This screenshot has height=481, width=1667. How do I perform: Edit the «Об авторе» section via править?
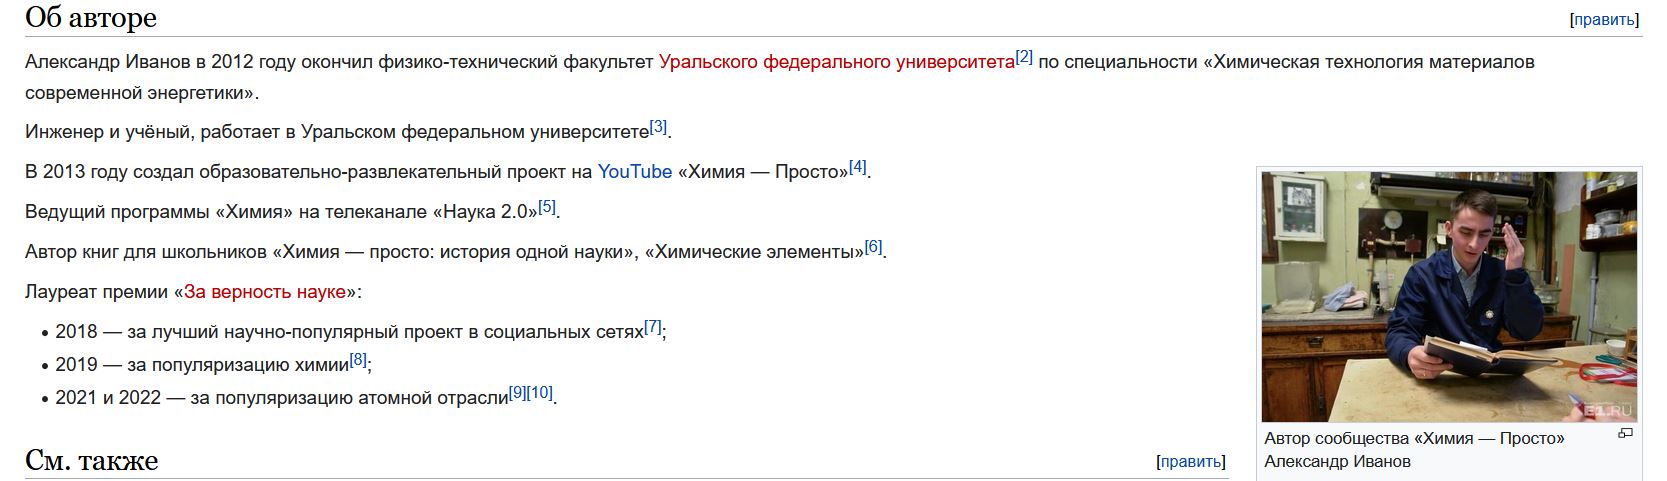coord(1604,19)
